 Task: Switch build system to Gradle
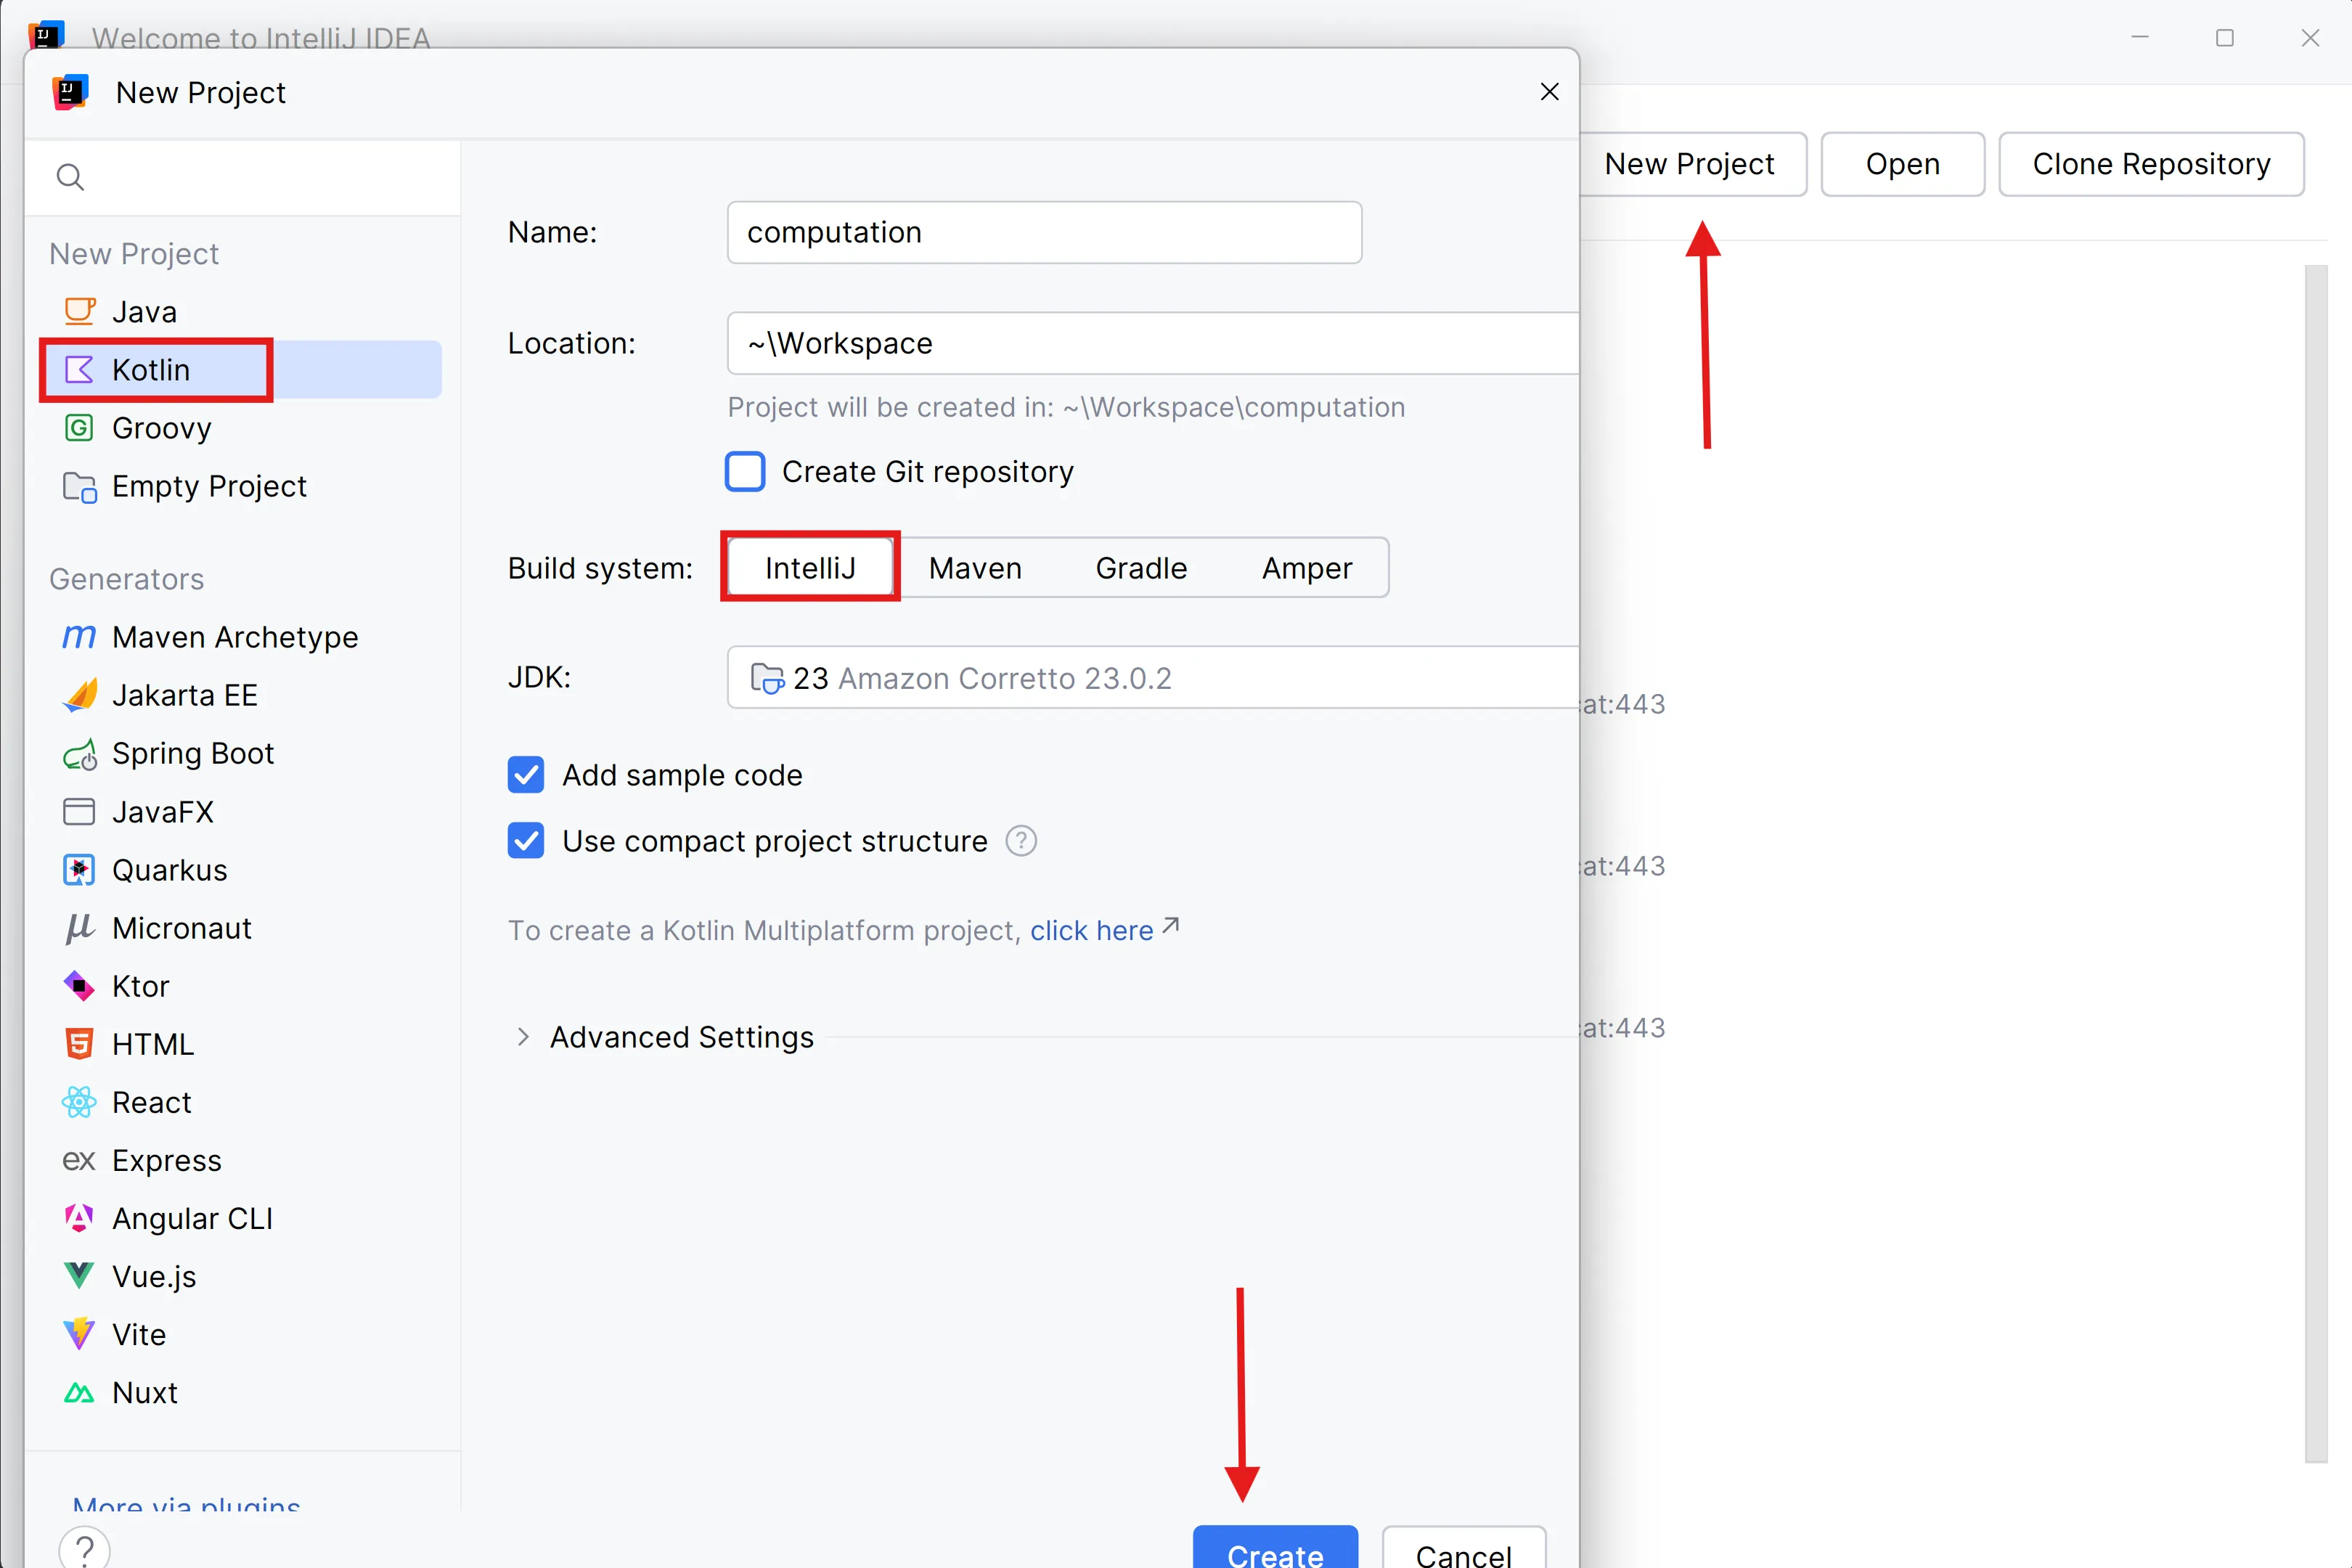coord(1140,568)
